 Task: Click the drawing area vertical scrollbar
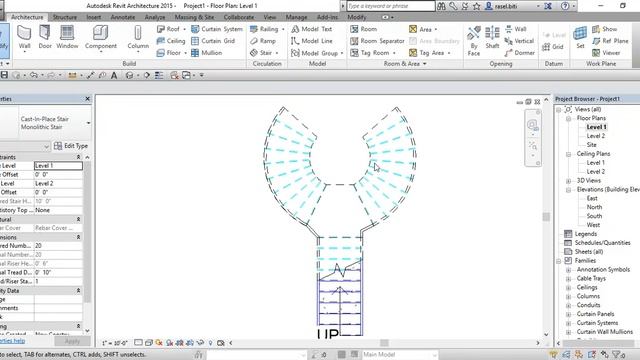546,216
